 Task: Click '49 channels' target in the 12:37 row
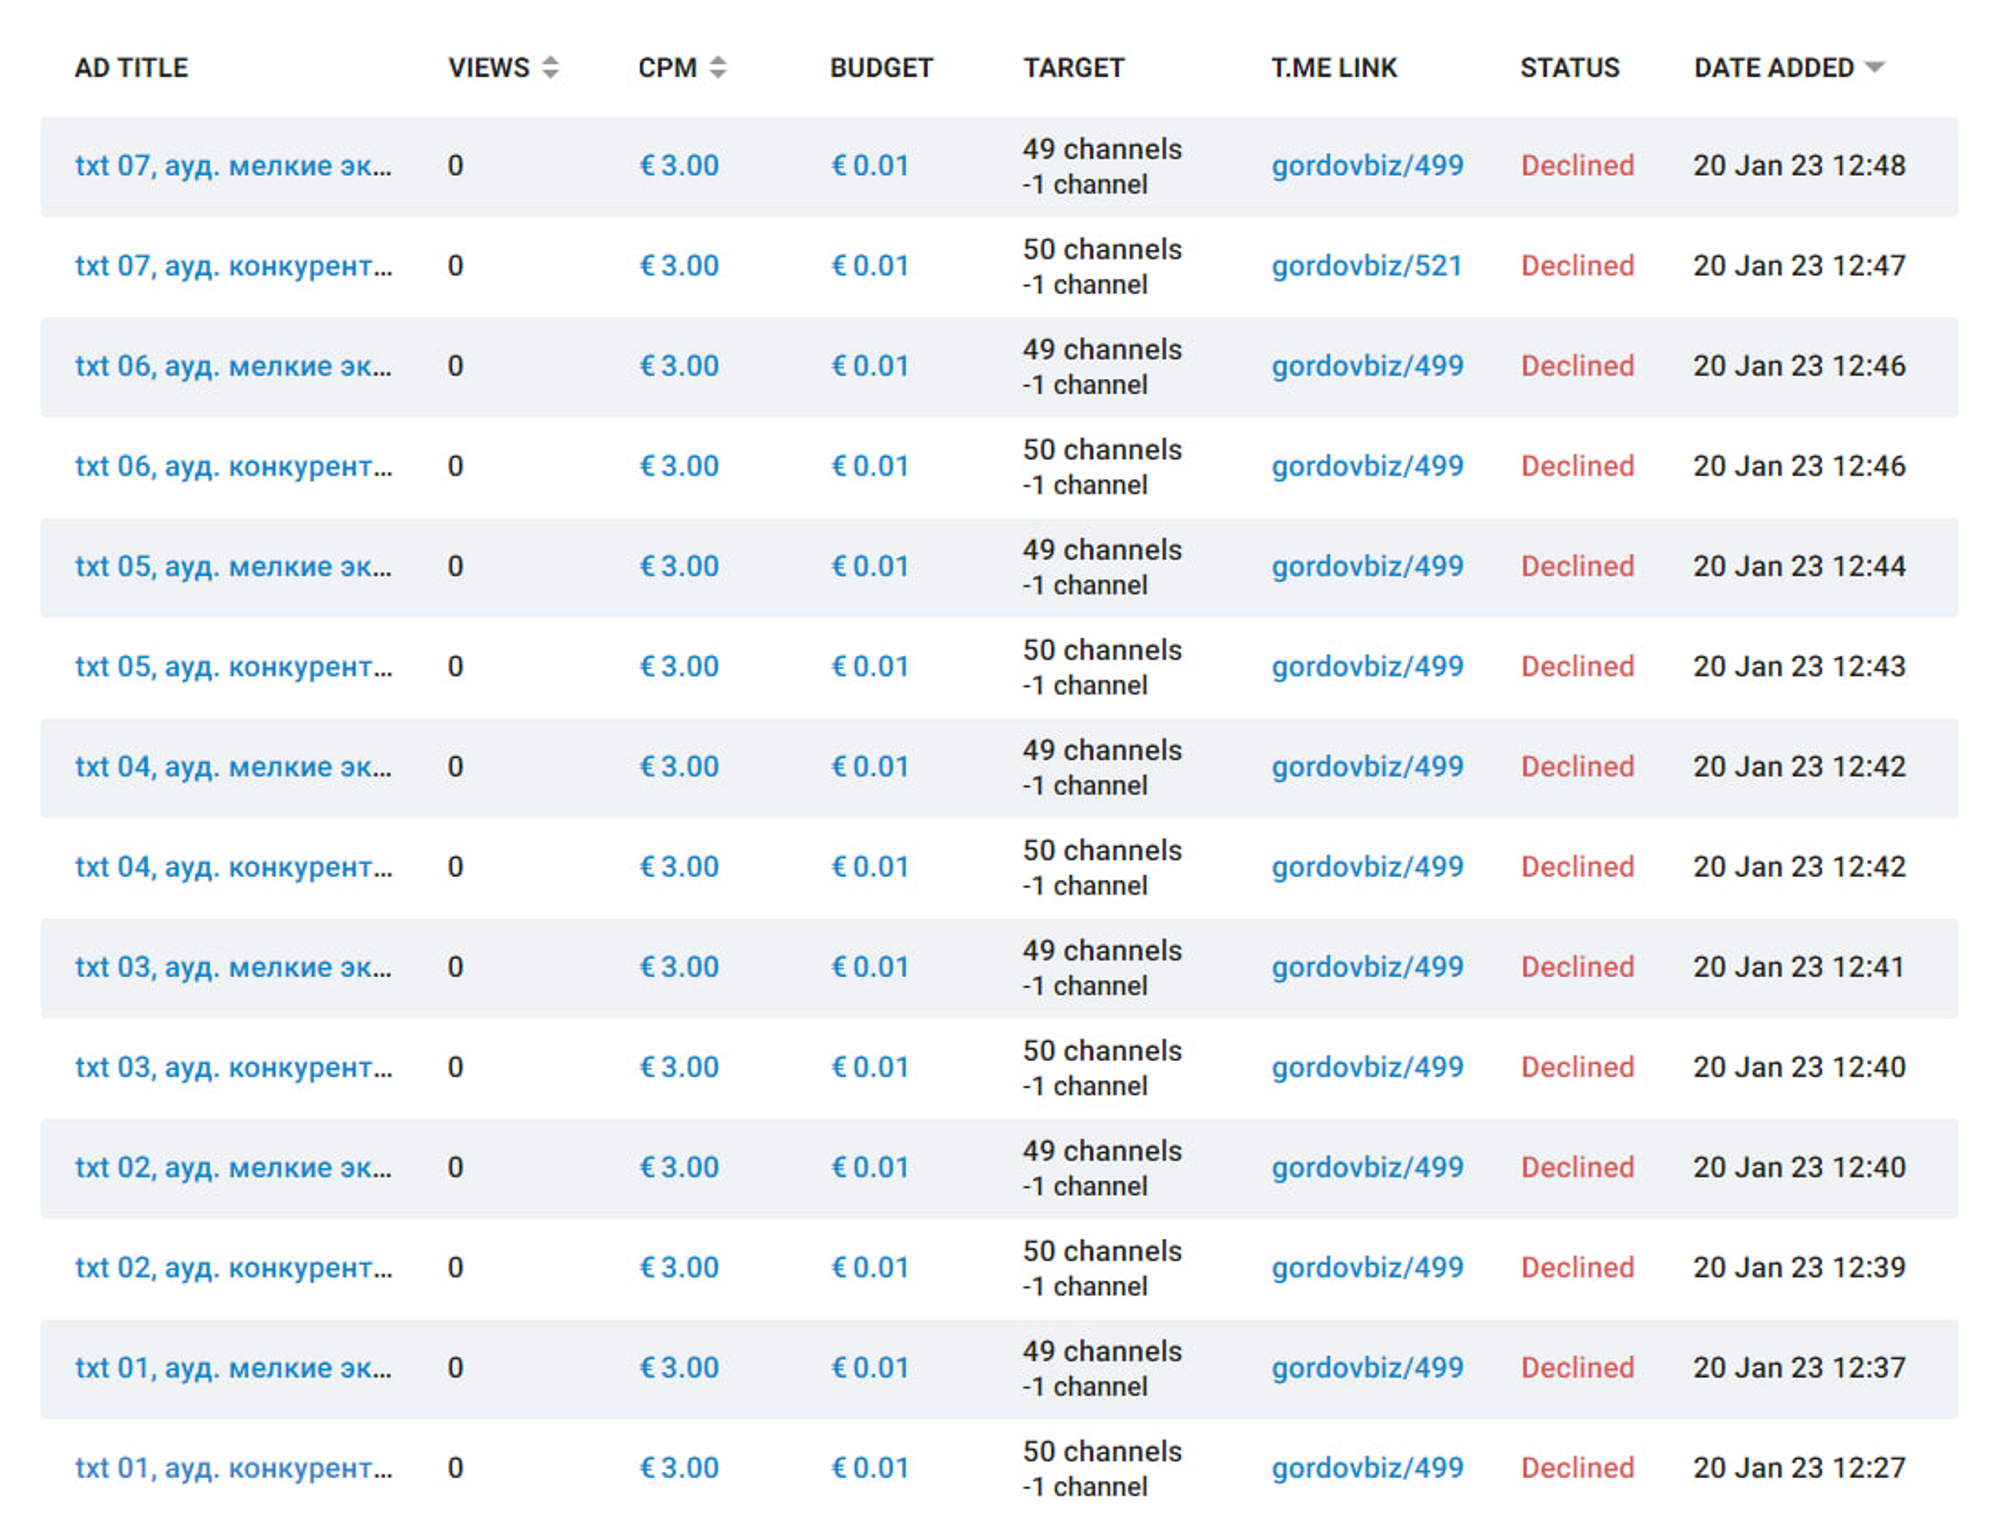pos(1102,1351)
